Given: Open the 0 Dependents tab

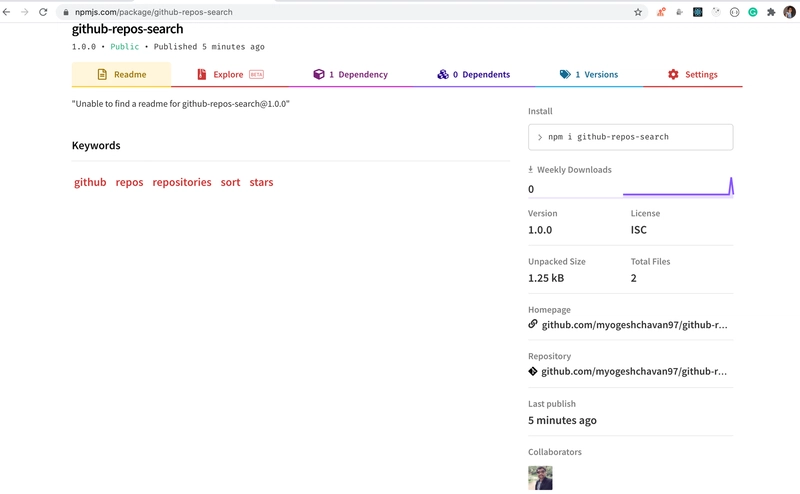Looking at the screenshot, I should (473, 75).
